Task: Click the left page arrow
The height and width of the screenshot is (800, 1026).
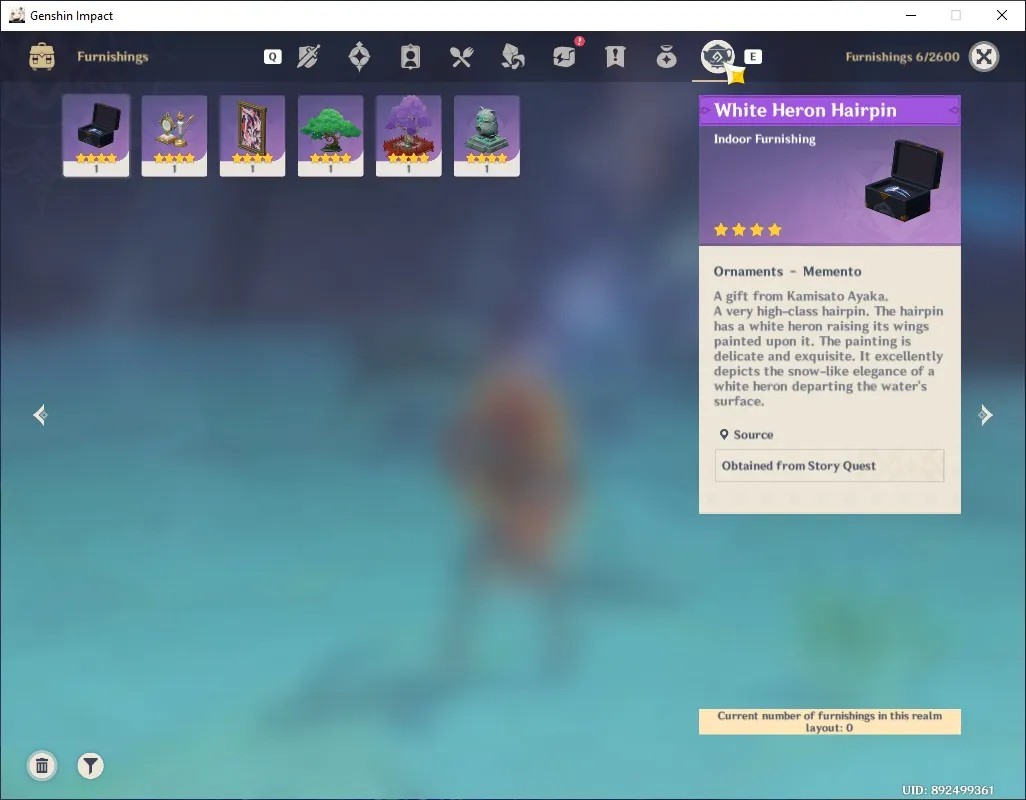Action: (40, 415)
